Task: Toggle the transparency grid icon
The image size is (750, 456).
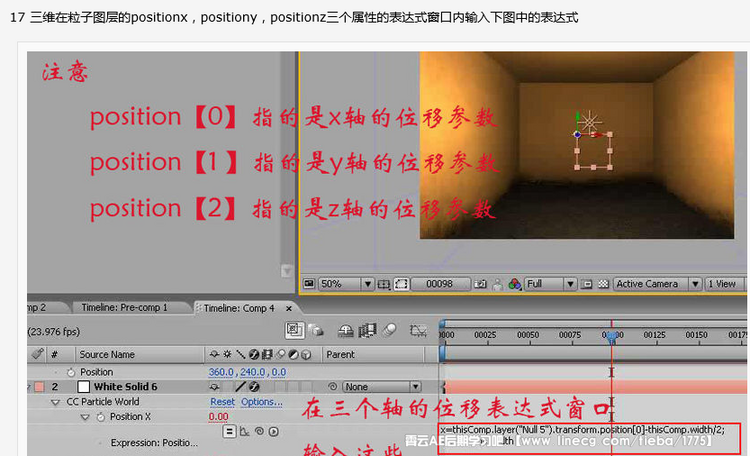Action: click(x=603, y=284)
